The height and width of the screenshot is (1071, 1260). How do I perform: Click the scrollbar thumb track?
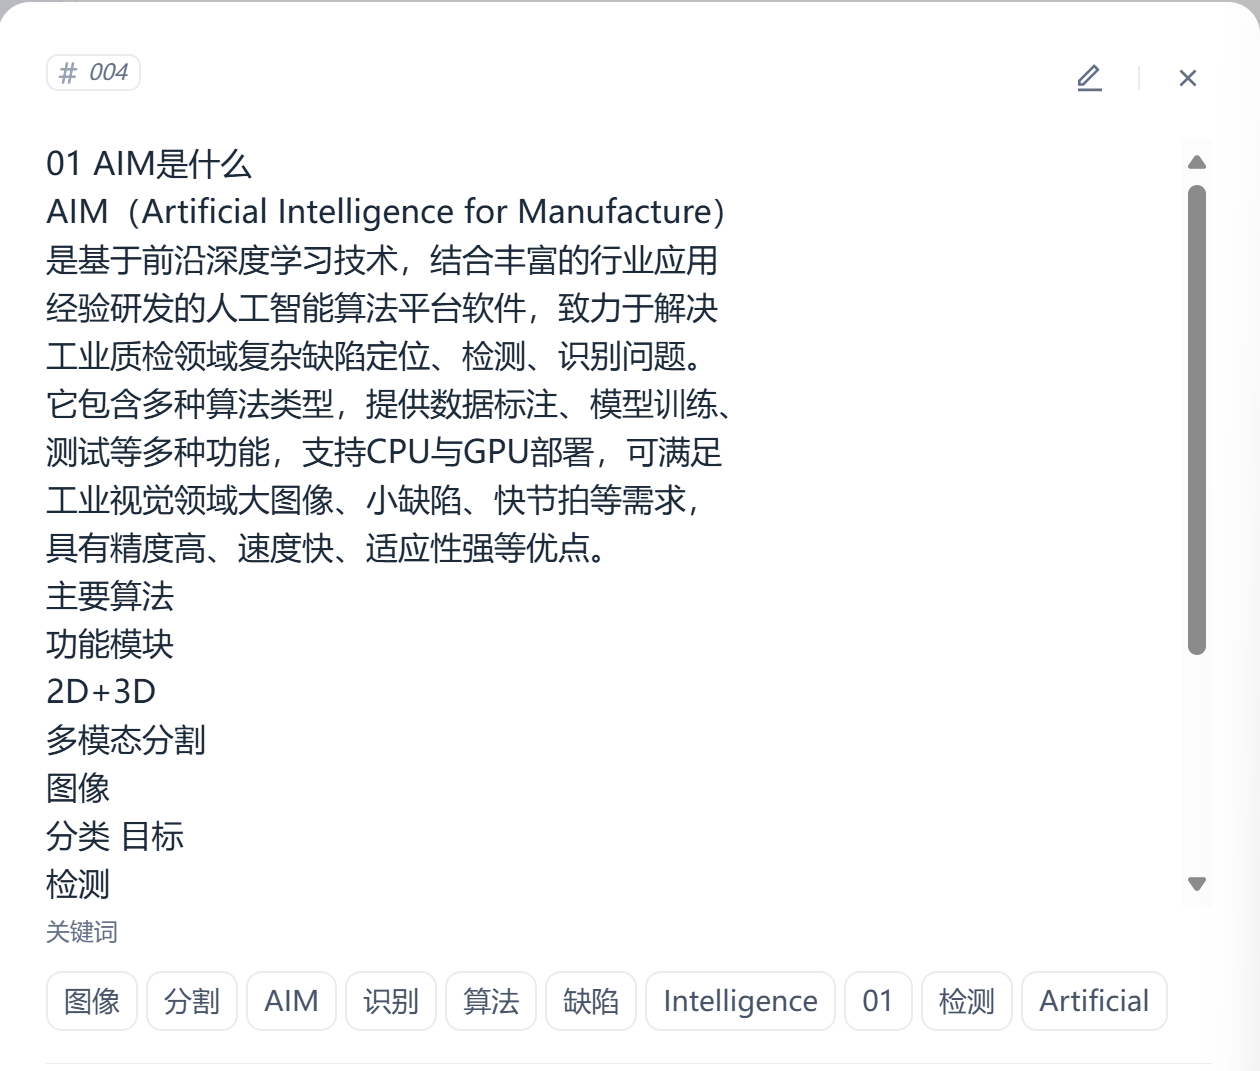(x=1196, y=420)
